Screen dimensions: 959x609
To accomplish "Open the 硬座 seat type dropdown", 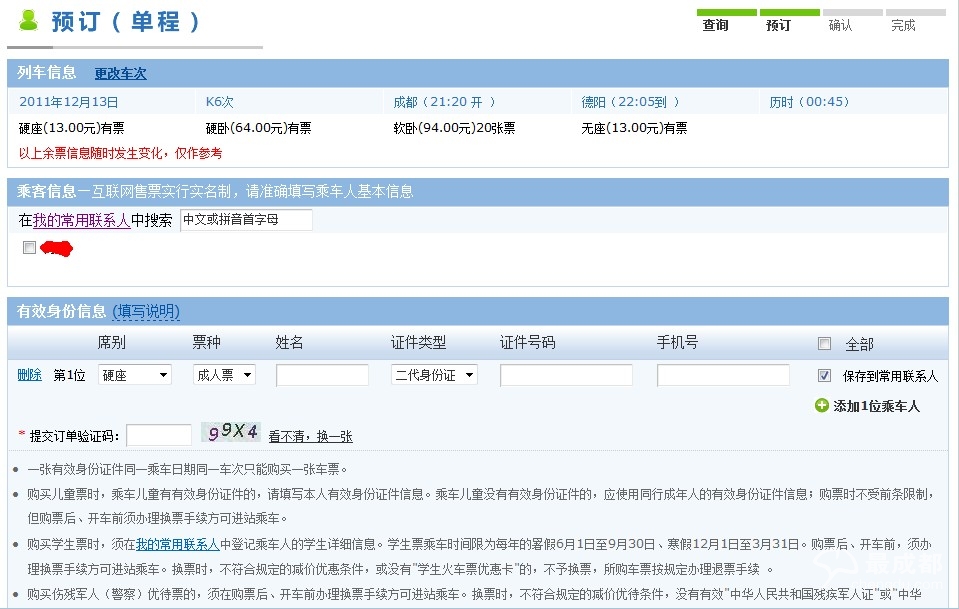I will (135, 375).
